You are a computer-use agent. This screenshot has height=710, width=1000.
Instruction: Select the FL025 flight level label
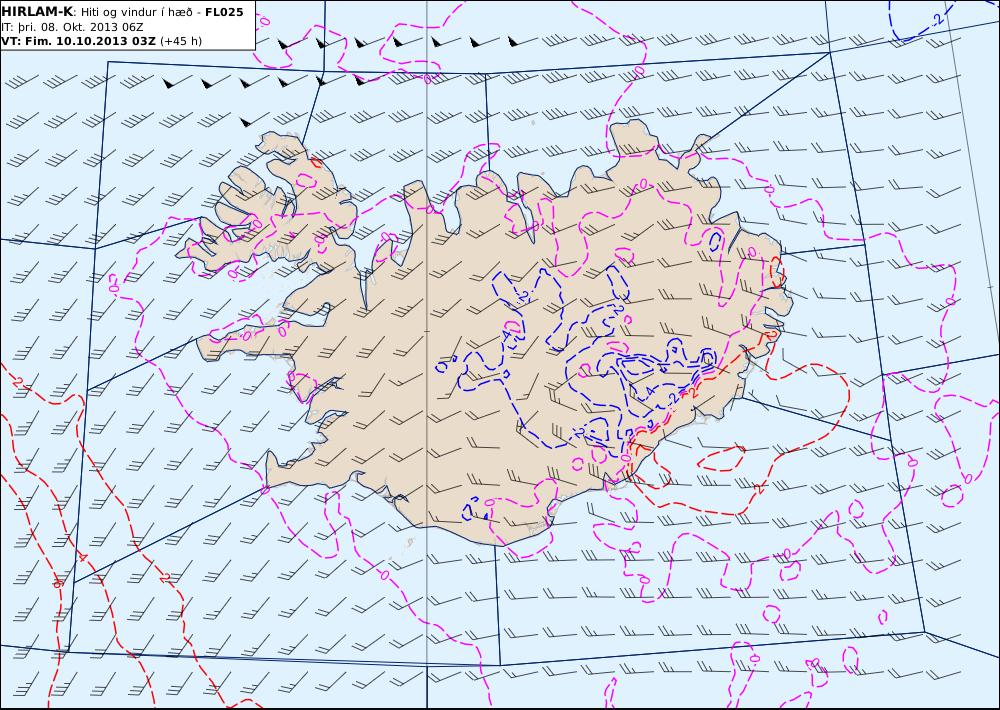(x=224, y=12)
